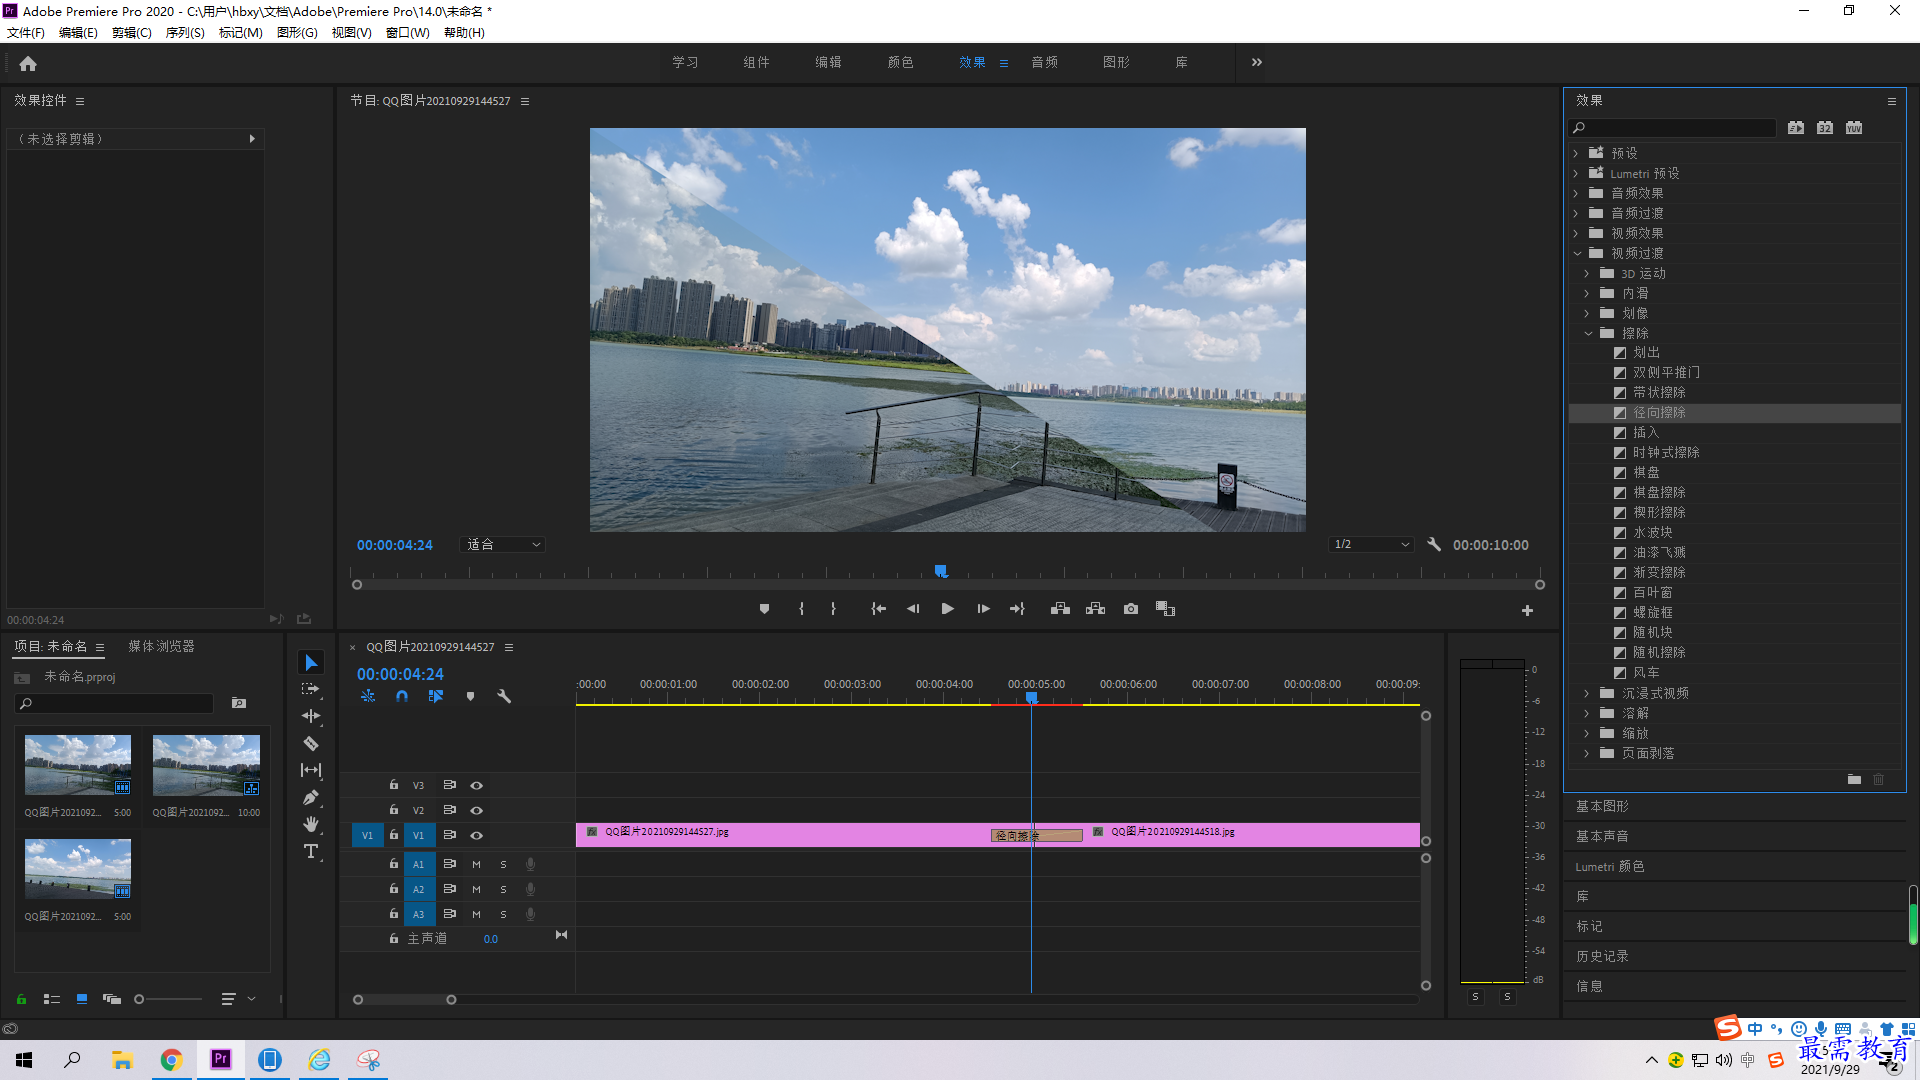This screenshot has height=1080, width=1920.
Task: Enable voice-over record on A1
Action: pos(531,864)
